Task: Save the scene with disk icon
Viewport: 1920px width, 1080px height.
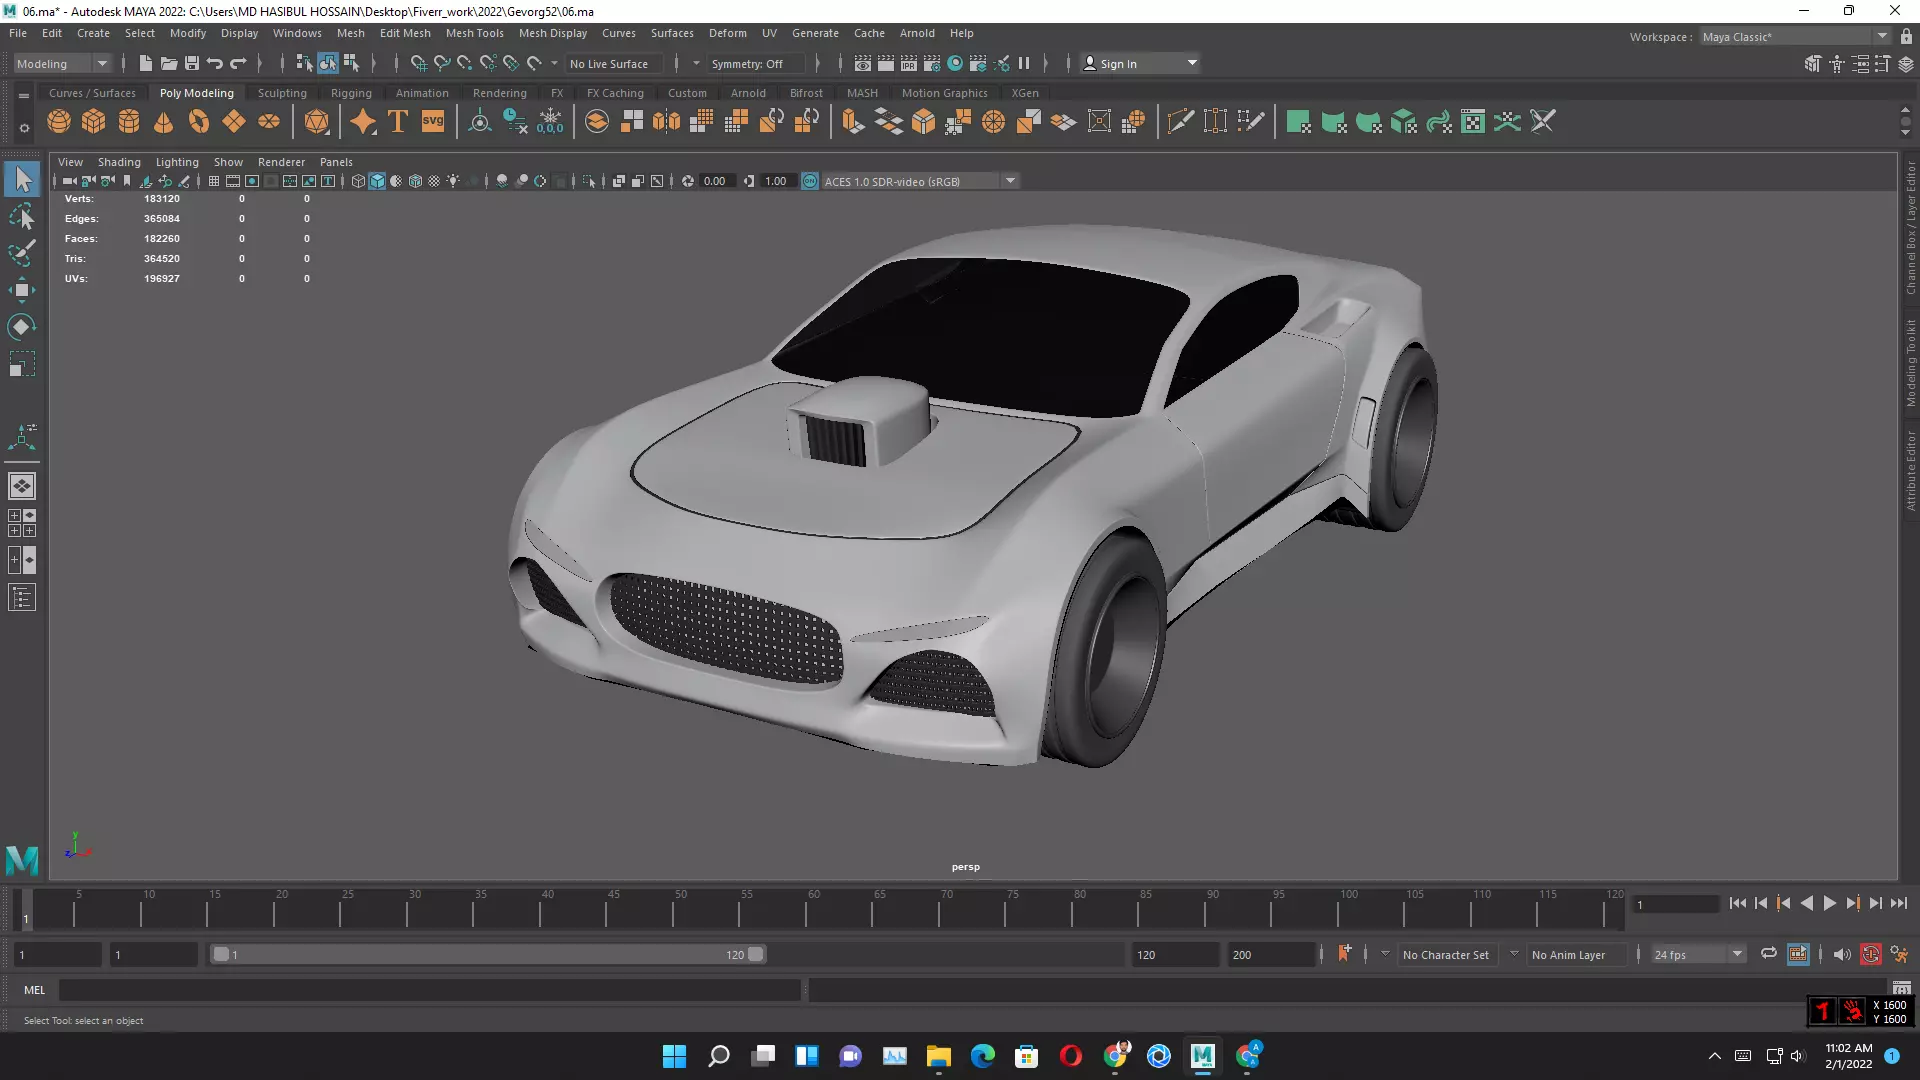Action: tap(192, 63)
